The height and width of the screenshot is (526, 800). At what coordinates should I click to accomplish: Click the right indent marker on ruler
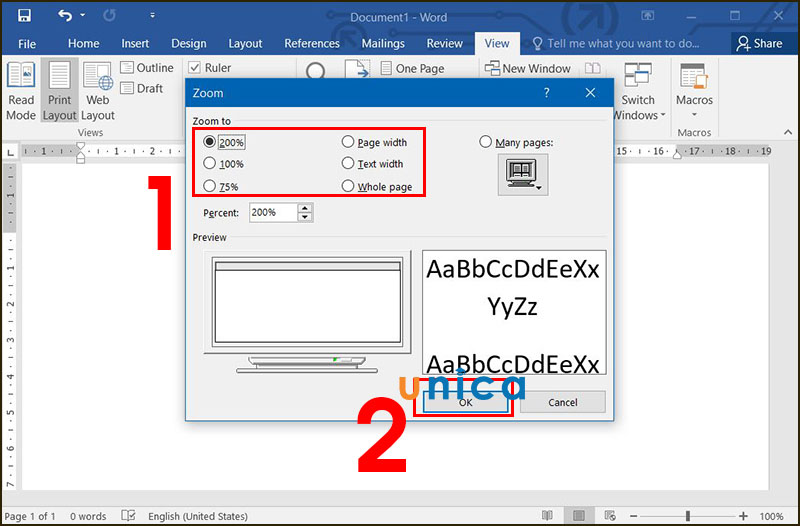tap(677, 154)
